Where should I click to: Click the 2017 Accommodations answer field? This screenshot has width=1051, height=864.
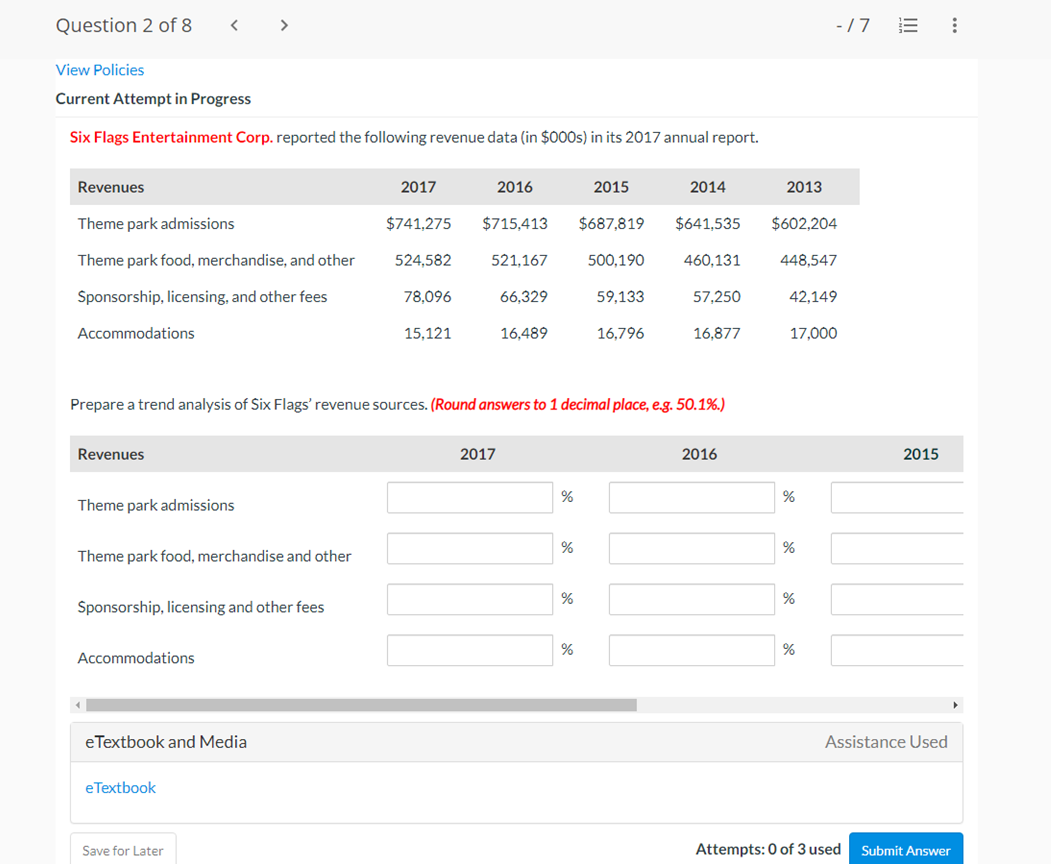469,650
